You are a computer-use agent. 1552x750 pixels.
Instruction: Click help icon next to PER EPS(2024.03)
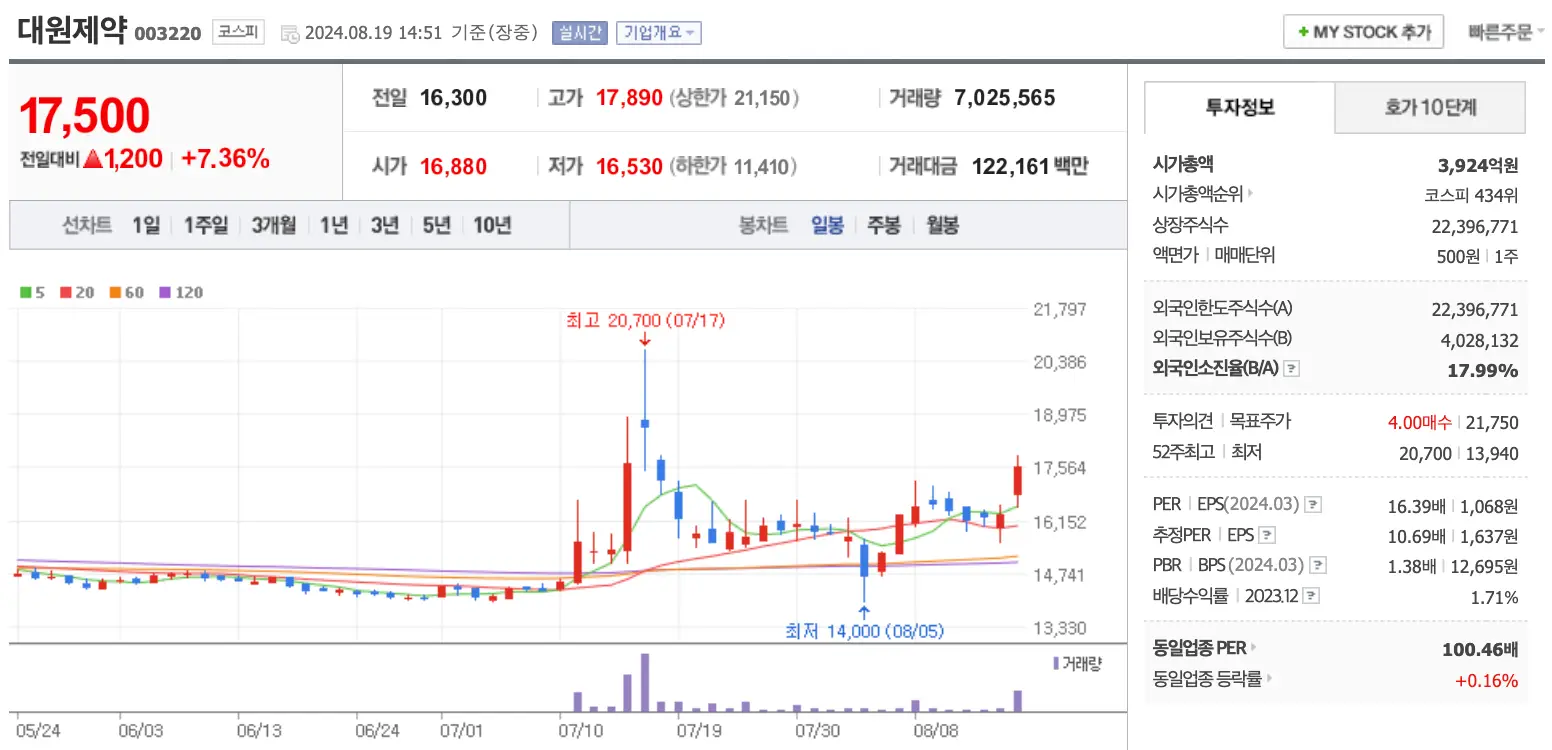pos(1313,505)
